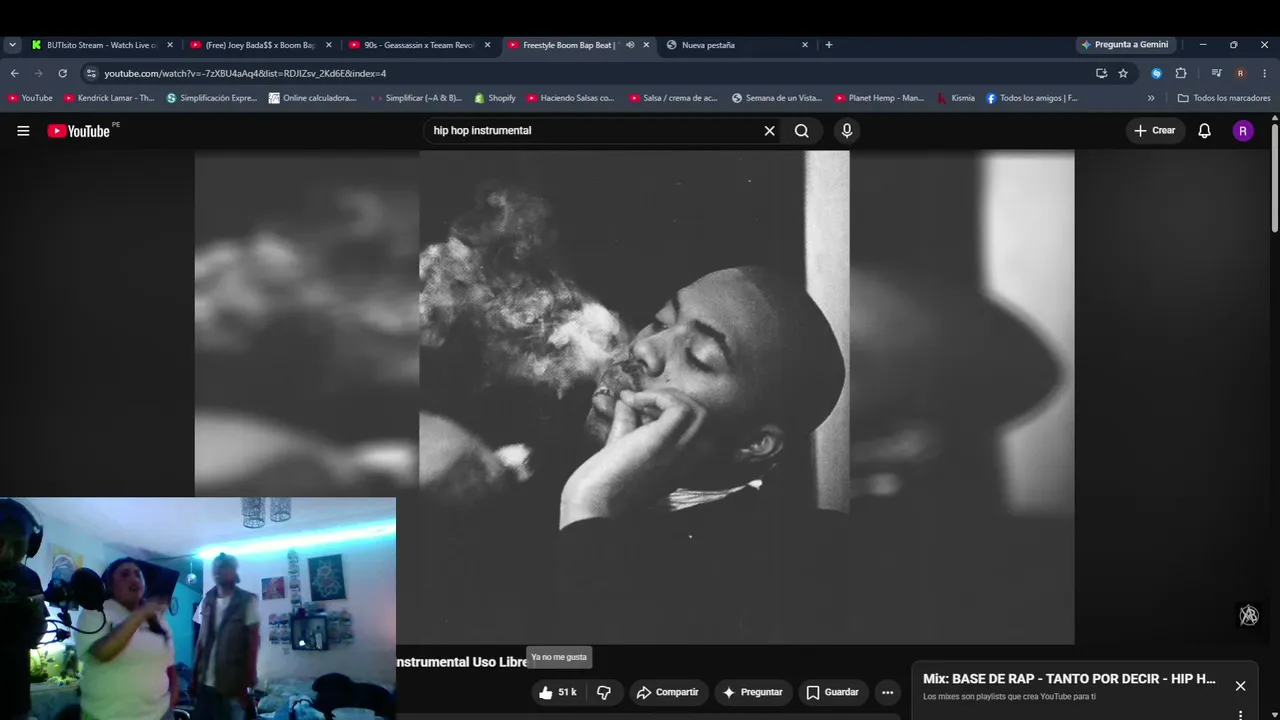Like the video (51 k)
The width and height of the screenshot is (1280, 720).
click(557, 692)
